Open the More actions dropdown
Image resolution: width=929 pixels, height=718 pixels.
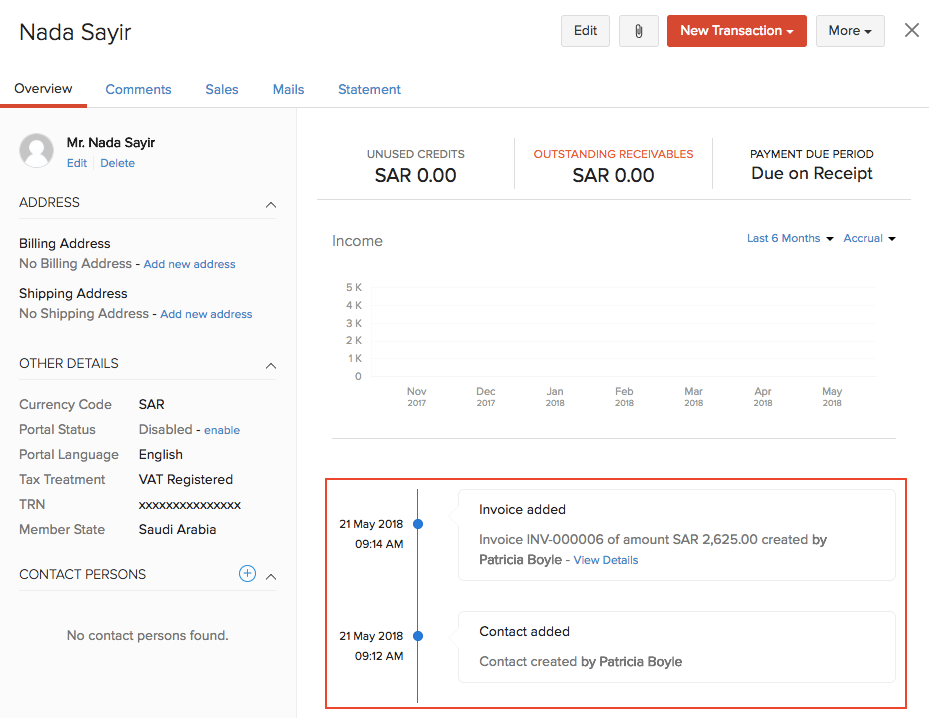tap(849, 31)
